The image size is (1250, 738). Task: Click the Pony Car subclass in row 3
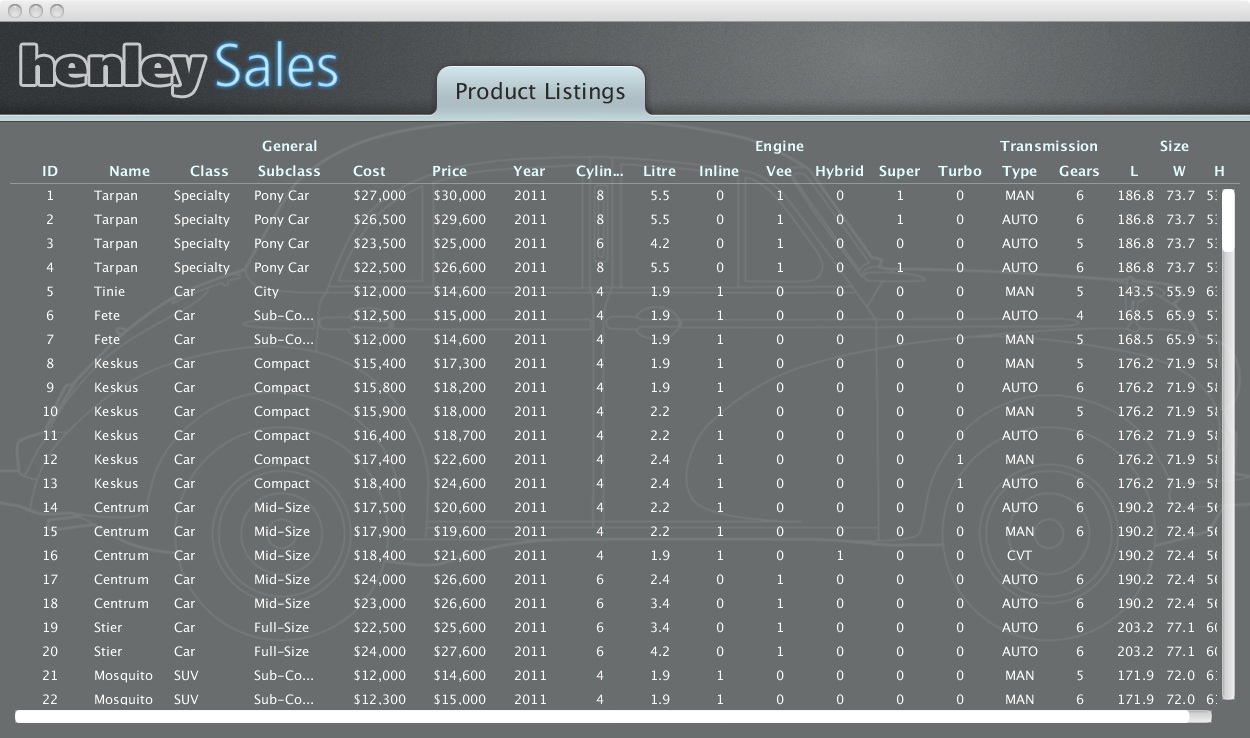point(281,244)
